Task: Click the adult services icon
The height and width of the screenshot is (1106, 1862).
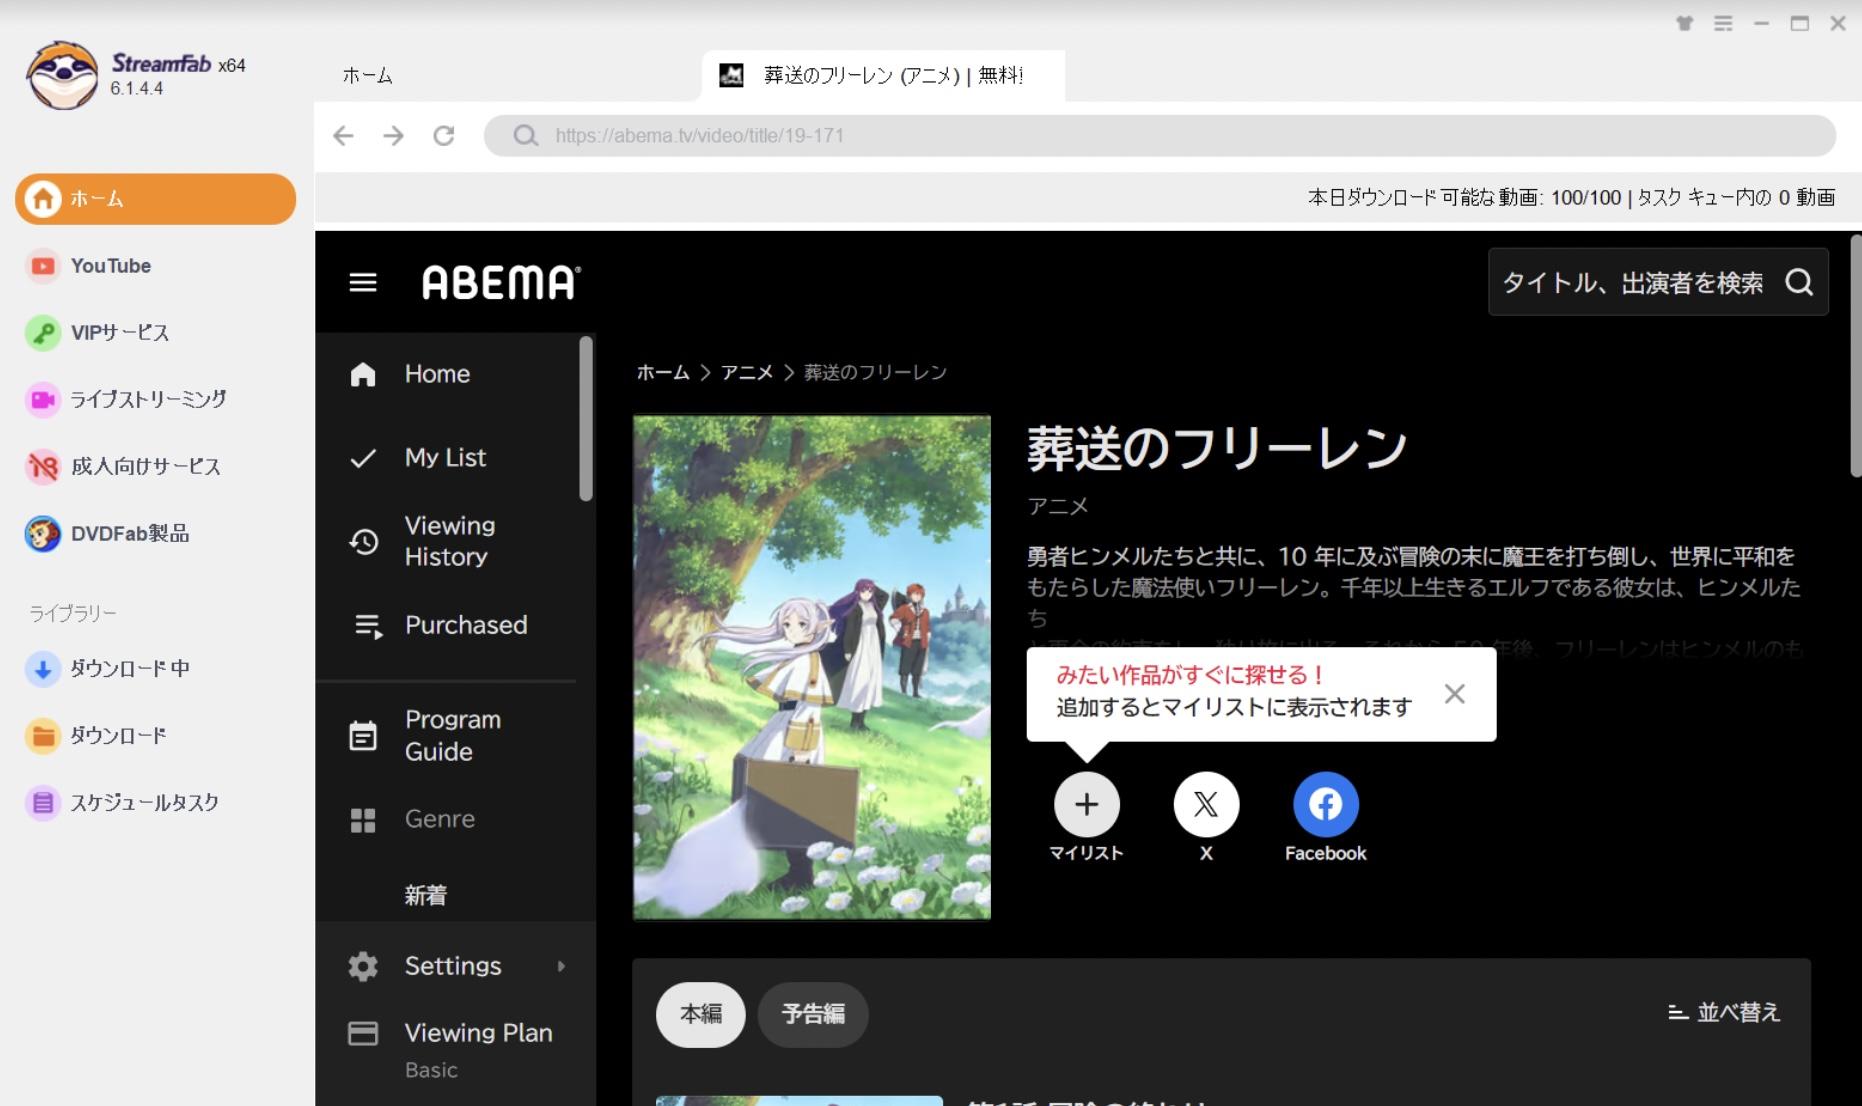Action: (x=43, y=467)
